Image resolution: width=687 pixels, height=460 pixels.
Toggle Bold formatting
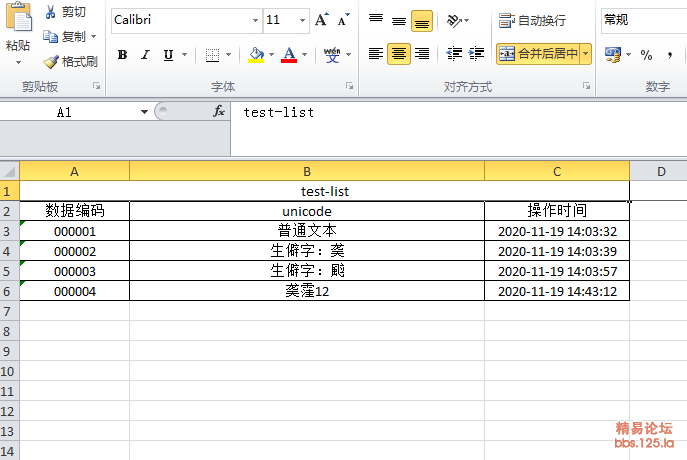(122, 55)
